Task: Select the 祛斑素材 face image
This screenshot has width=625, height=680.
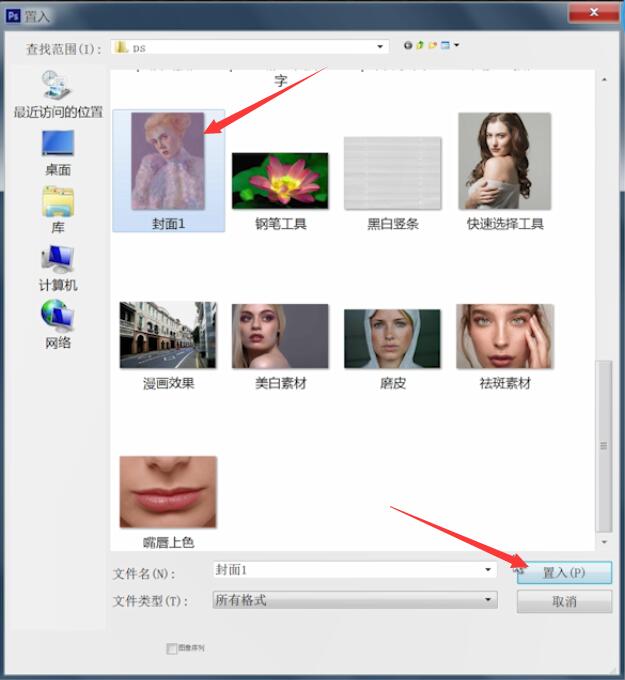Action: (x=505, y=336)
